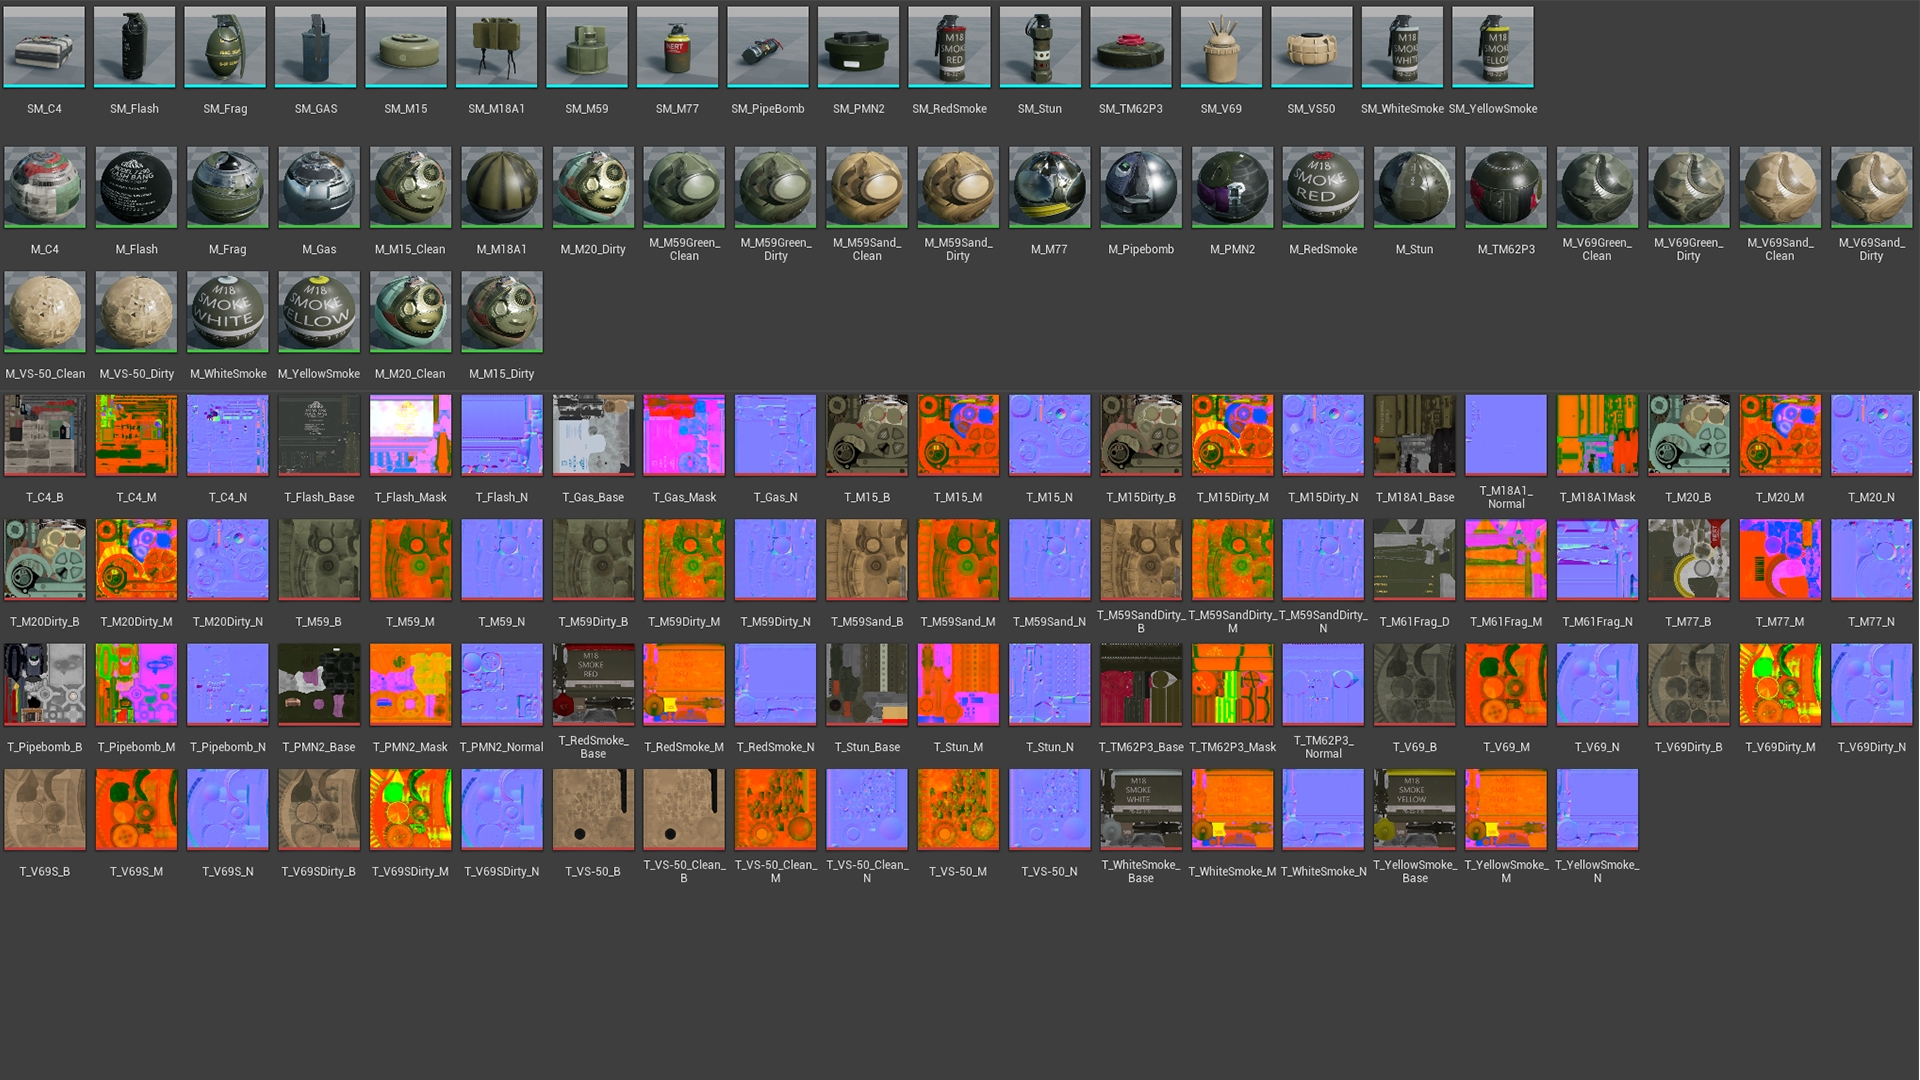Select the SM_C4 static mesh asset
Viewport: 1920px width, 1080px height.
tap(44, 47)
